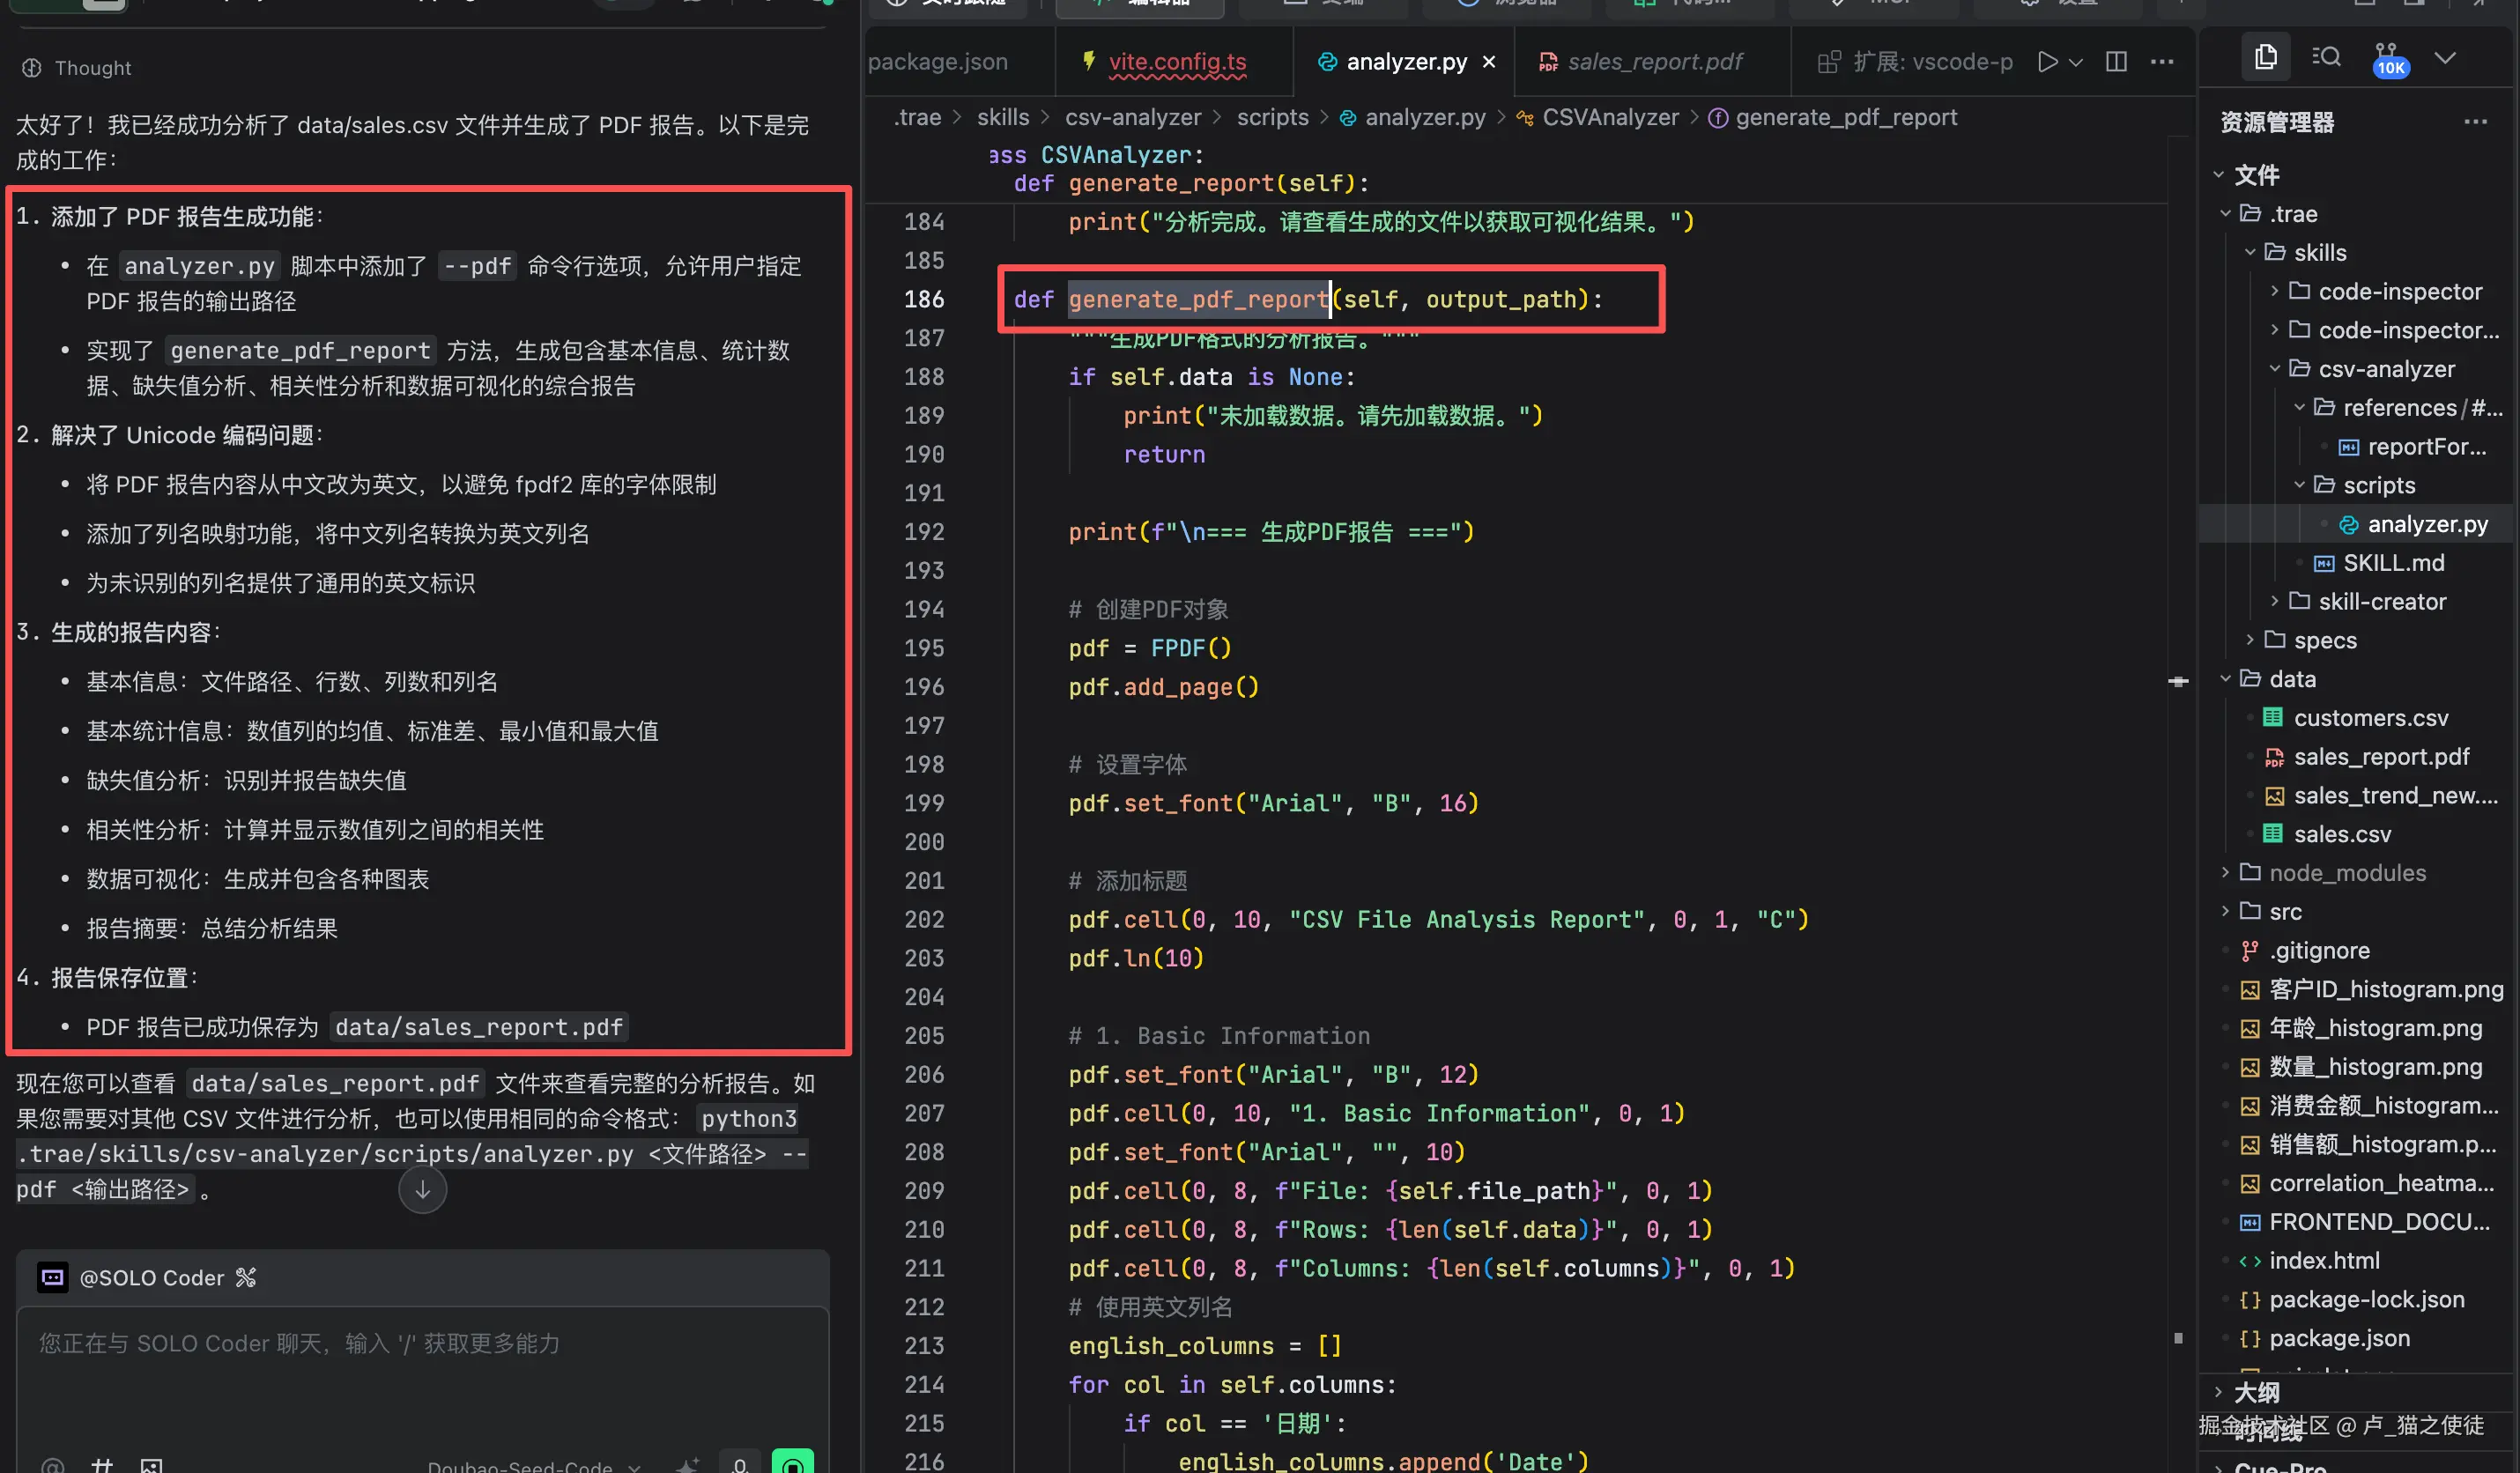Switch to the vite.config.ts tab

[x=1176, y=62]
